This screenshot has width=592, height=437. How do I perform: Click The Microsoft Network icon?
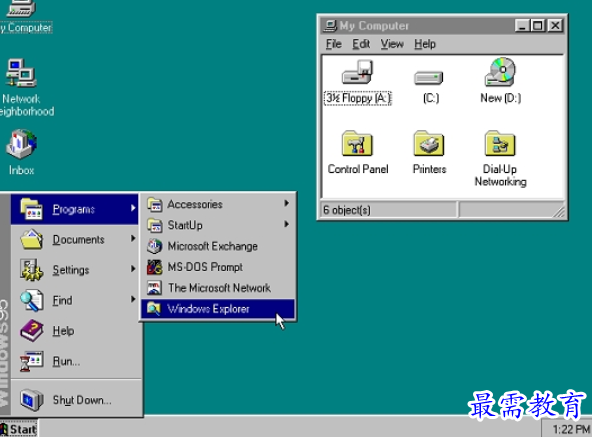[x=155, y=288]
